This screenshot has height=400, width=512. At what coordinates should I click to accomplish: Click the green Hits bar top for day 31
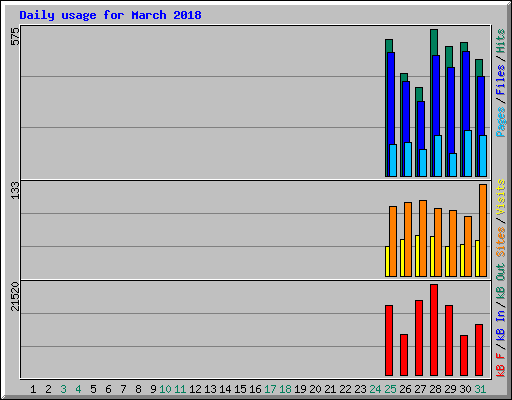(x=479, y=68)
